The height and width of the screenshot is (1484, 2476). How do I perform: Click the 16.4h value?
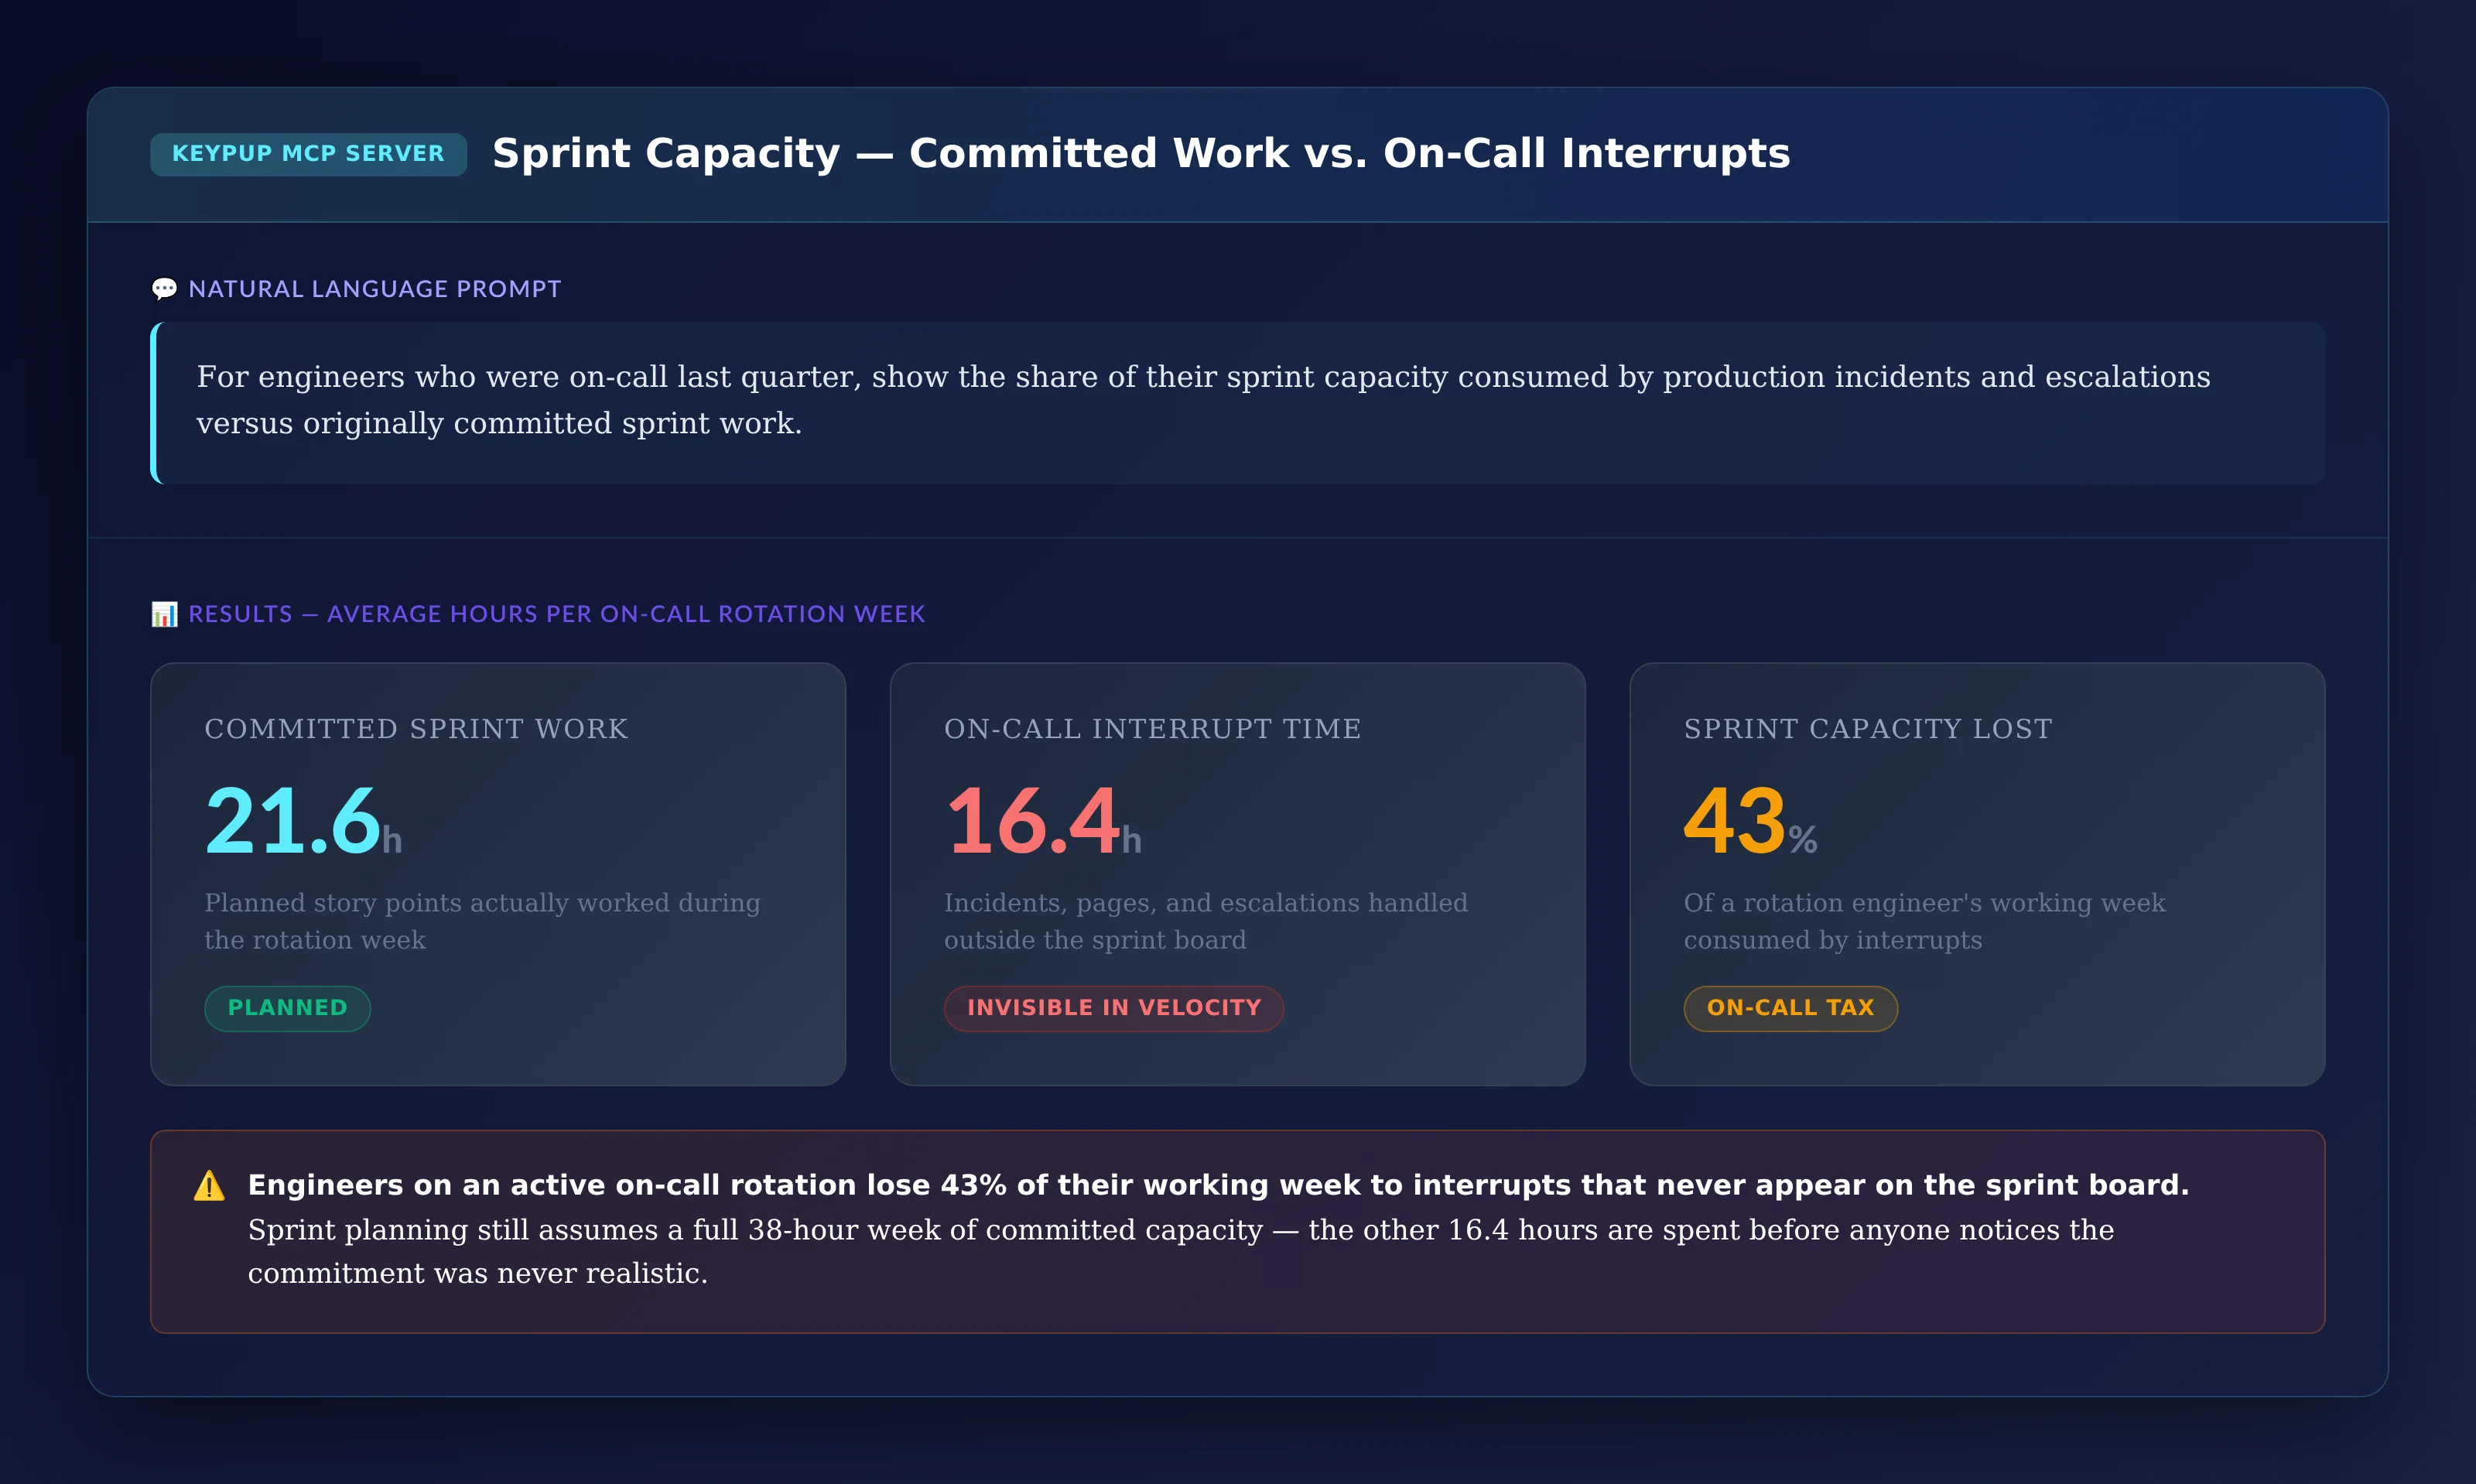1043,821
